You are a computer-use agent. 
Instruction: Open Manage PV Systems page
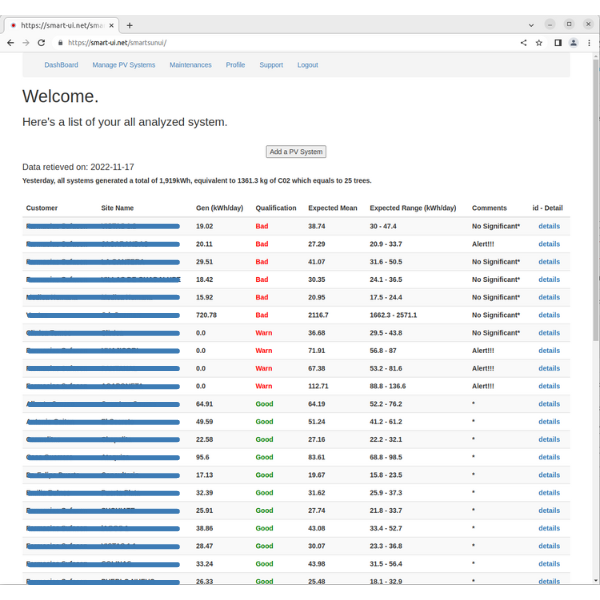coord(124,65)
